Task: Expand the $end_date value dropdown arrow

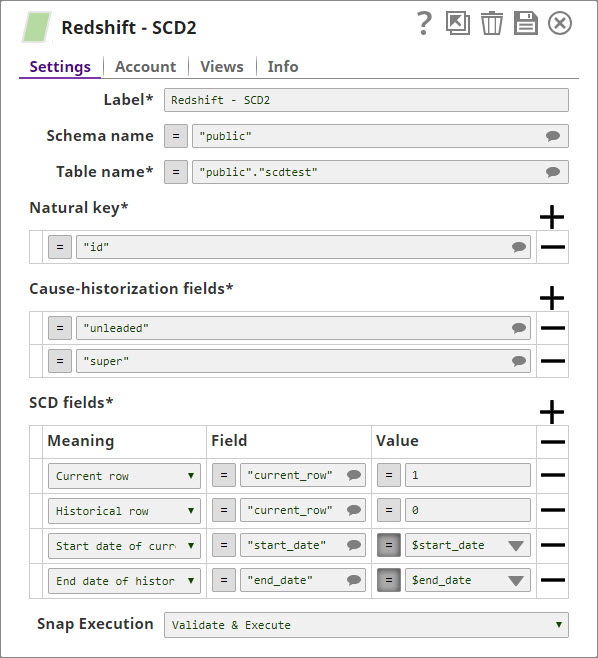Action: click(x=516, y=581)
